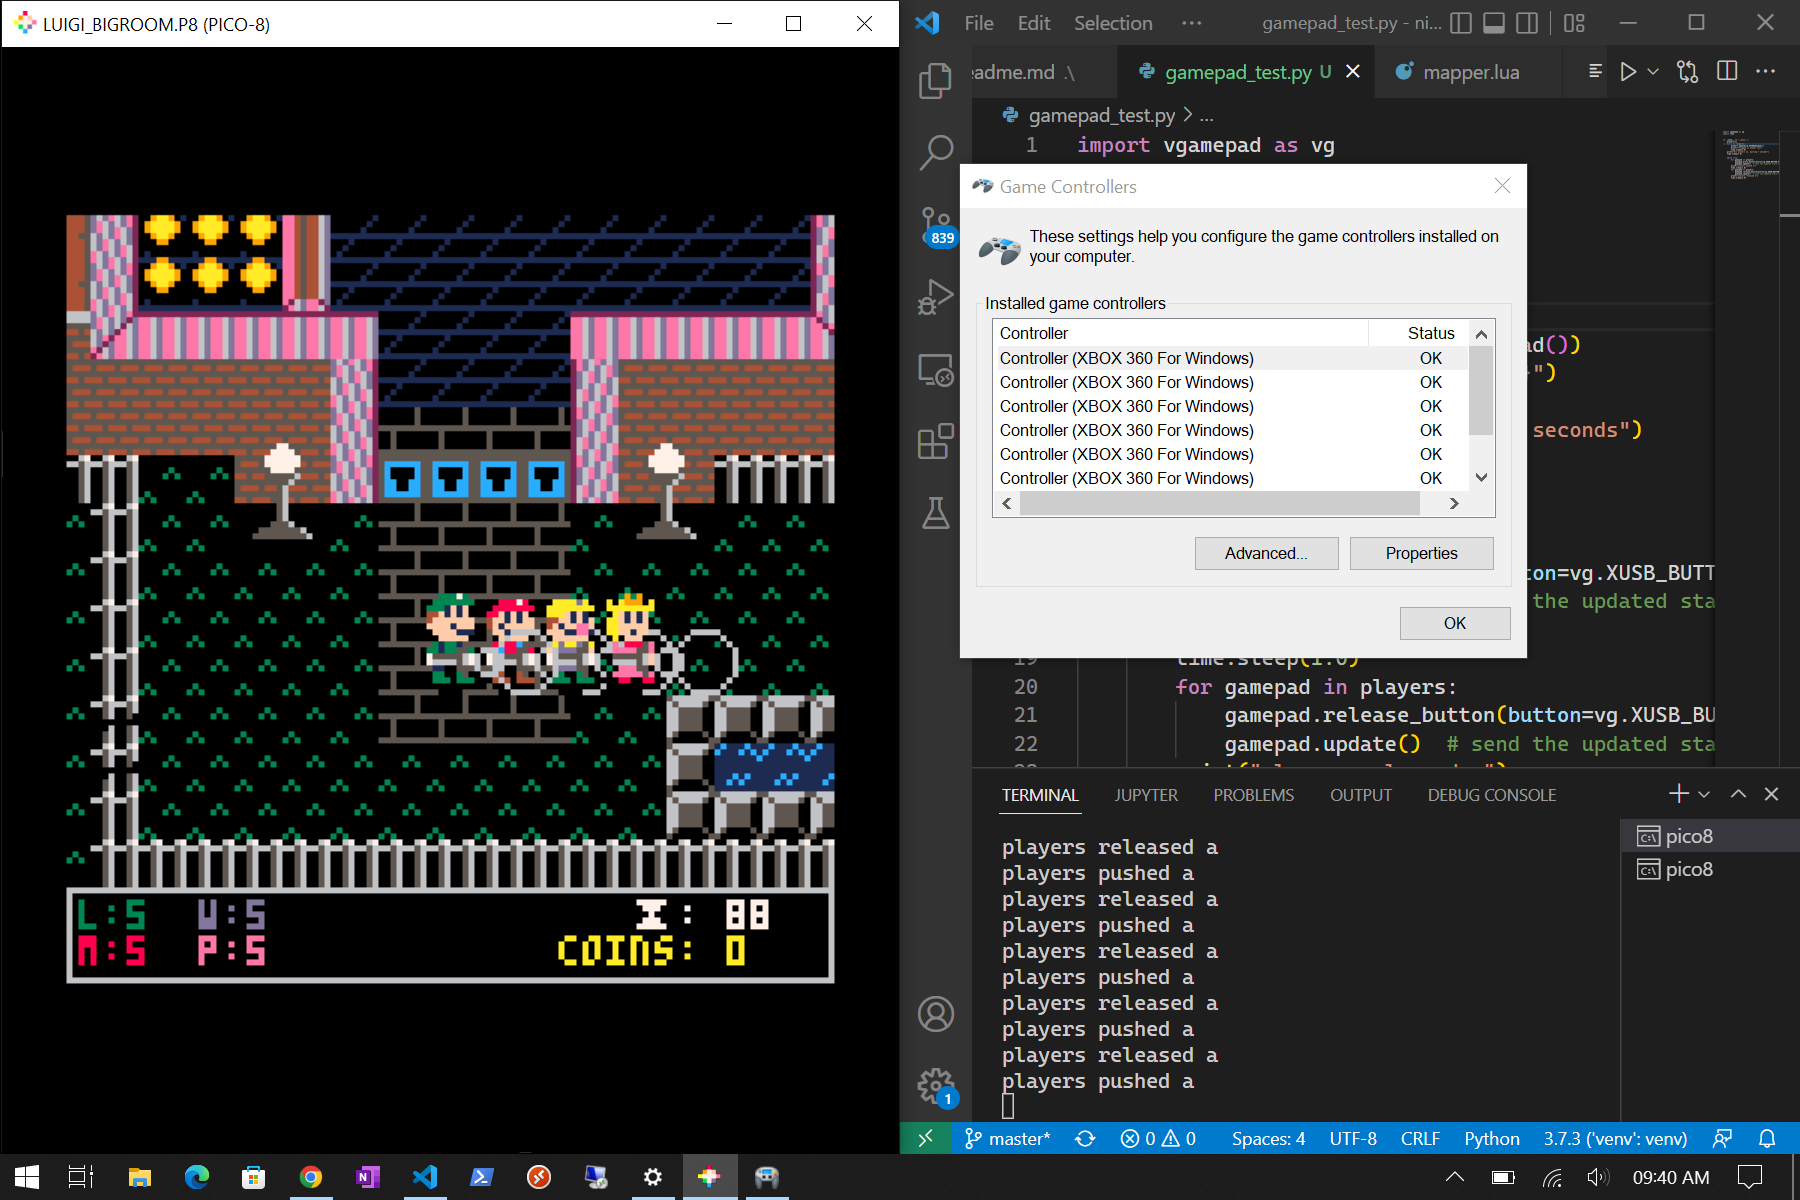Open changes compare icon in editor toolbar
Image resolution: width=1800 pixels, height=1200 pixels.
tap(1688, 72)
